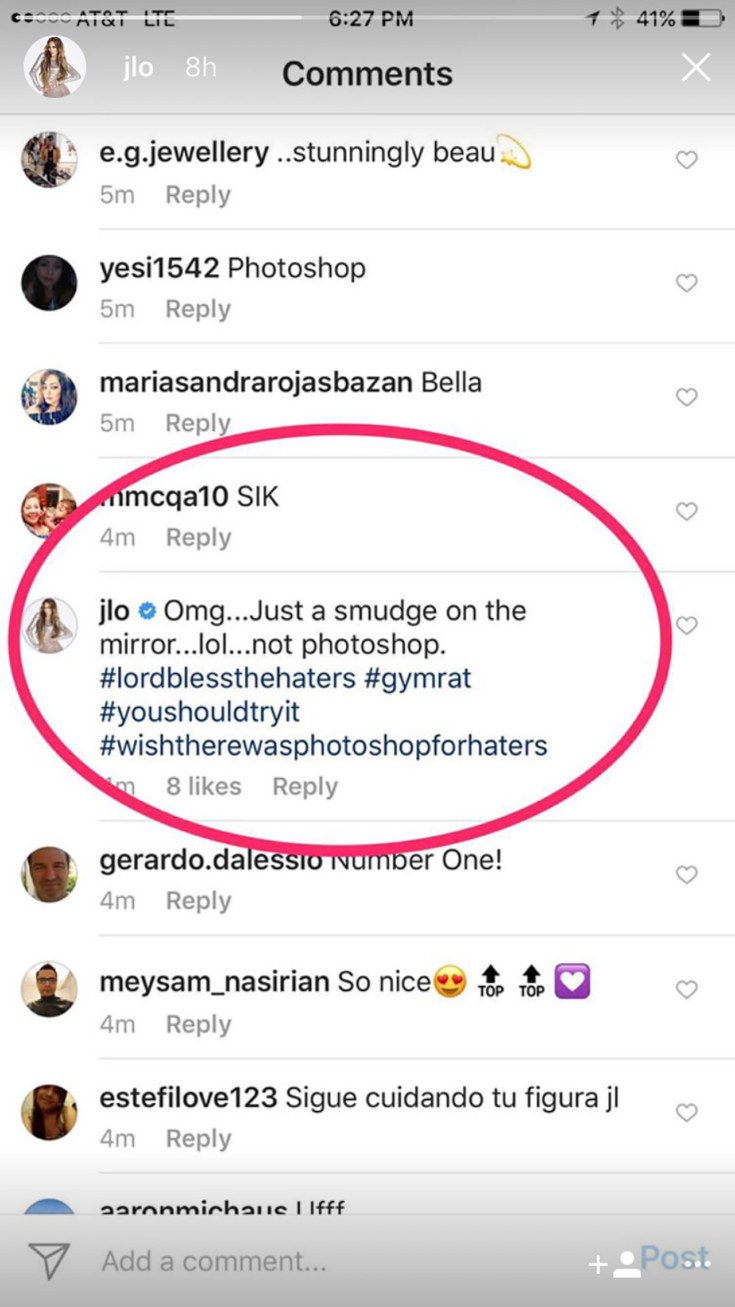Image resolution: width=735 pixels, height=1307 pixels.
Task: Like estefilove123's comment heart icon
Action: pos(686,1112)
